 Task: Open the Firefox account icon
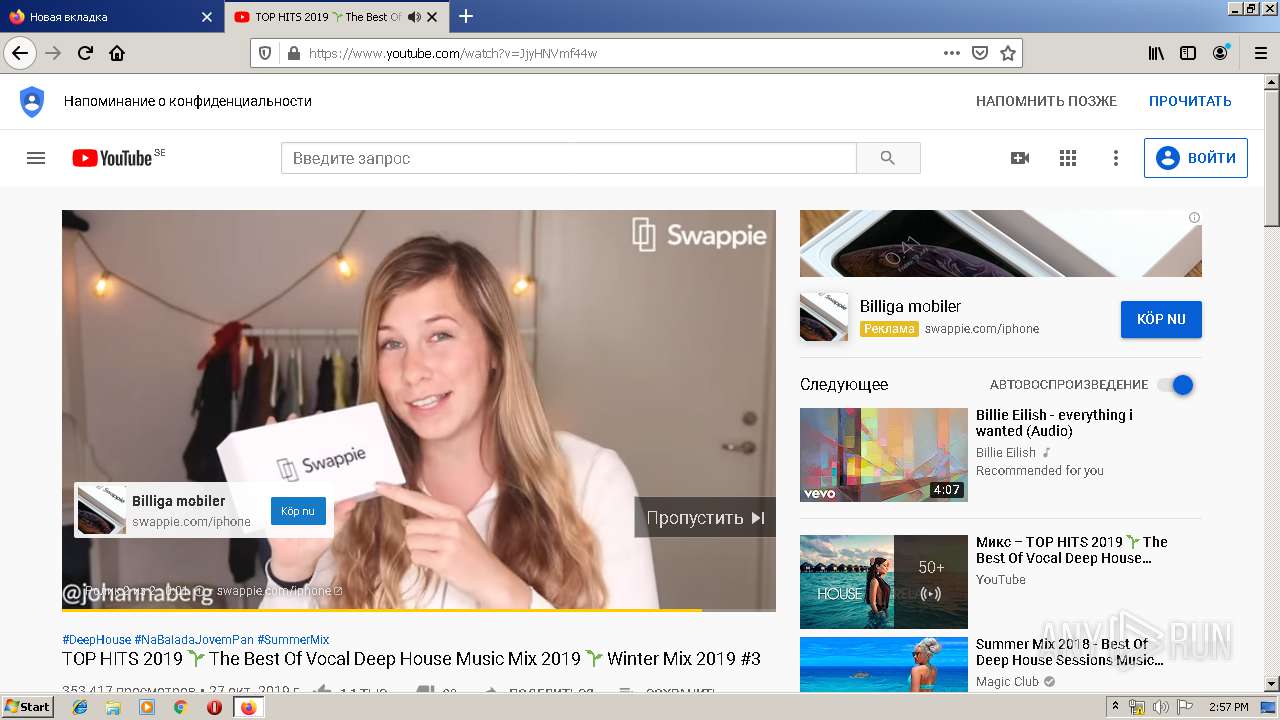(1220, 53)
